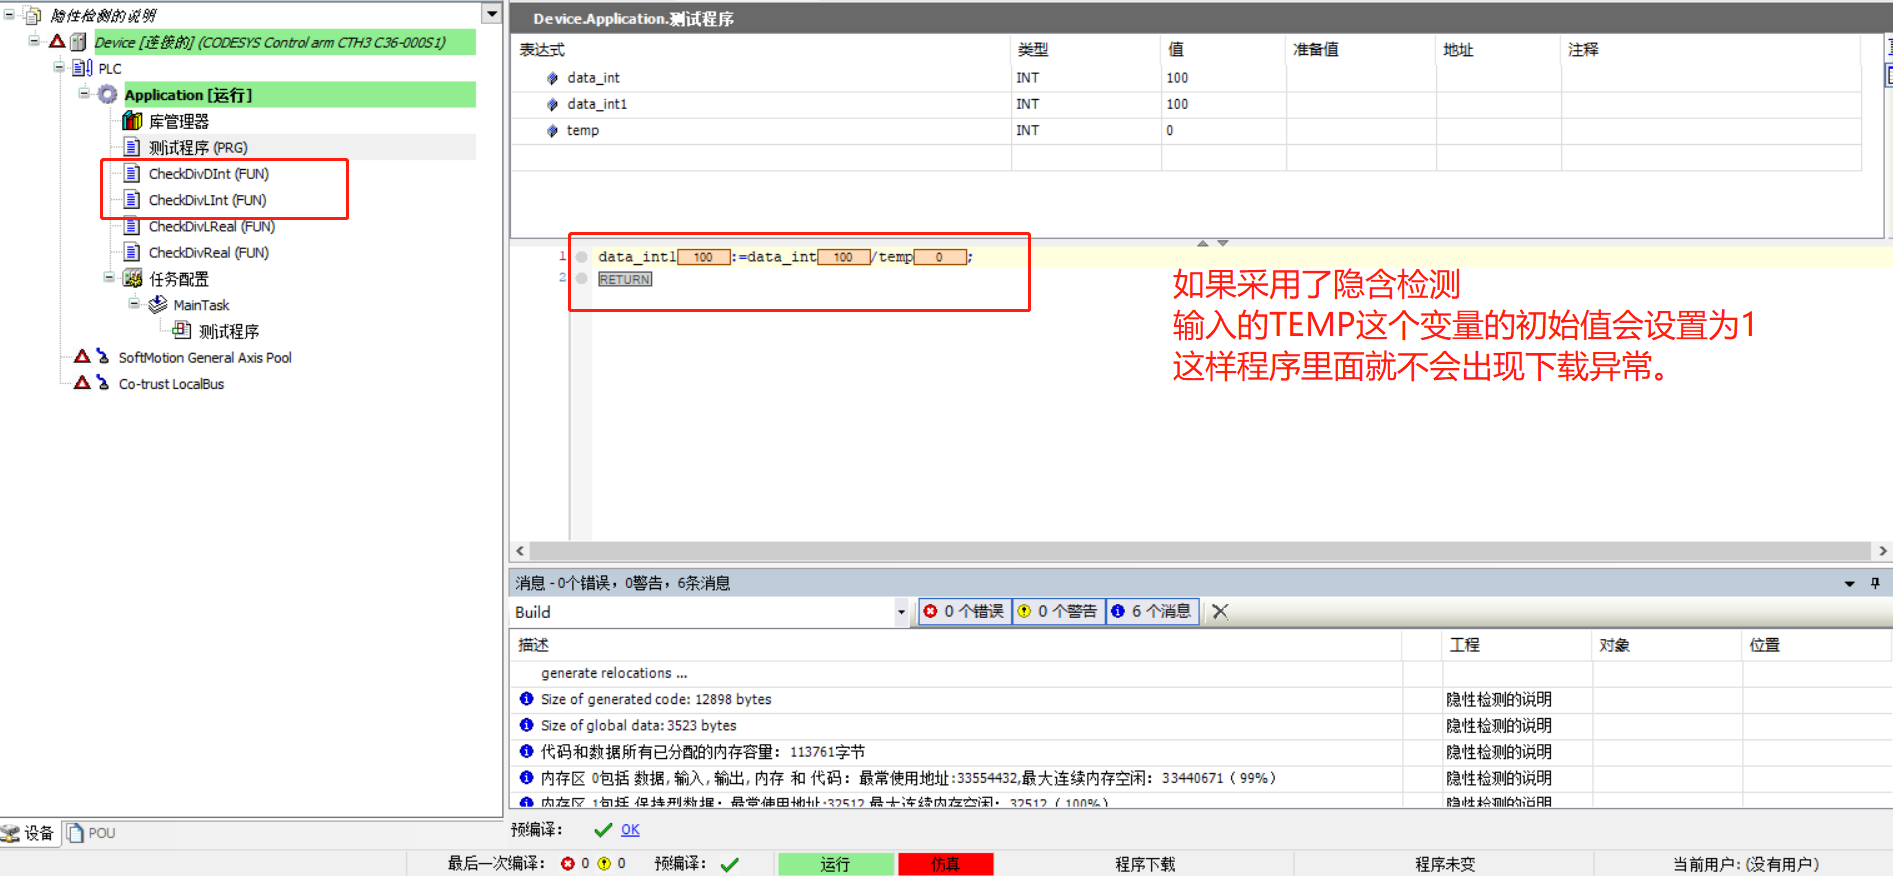The height and width of the screenshot is (876, 1893).
Task: Collapse the project root node
Action: (x=9, y=15)
